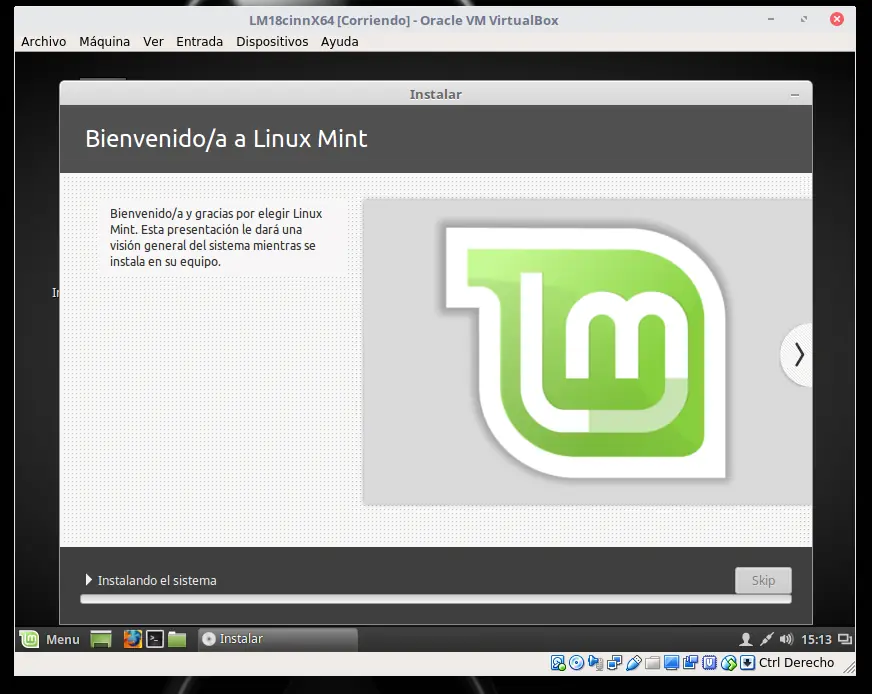Open the Máquina menu

[x=105, y=42]
